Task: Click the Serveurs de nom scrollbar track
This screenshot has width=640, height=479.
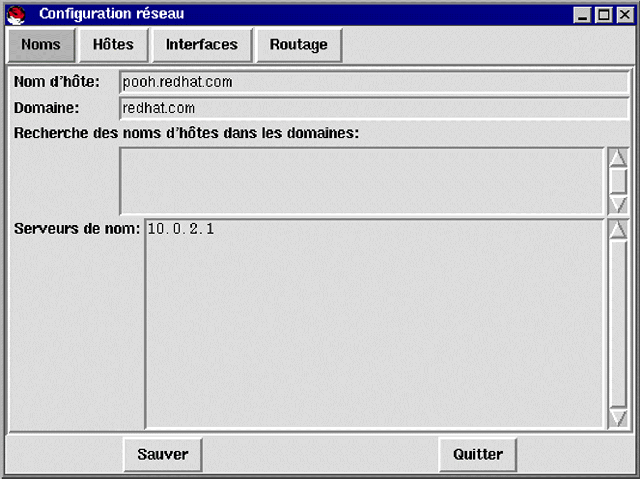Action: [618, 324]
